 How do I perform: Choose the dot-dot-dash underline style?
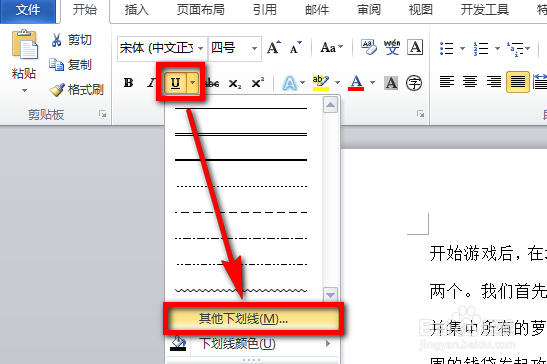[x=241, y=264]
